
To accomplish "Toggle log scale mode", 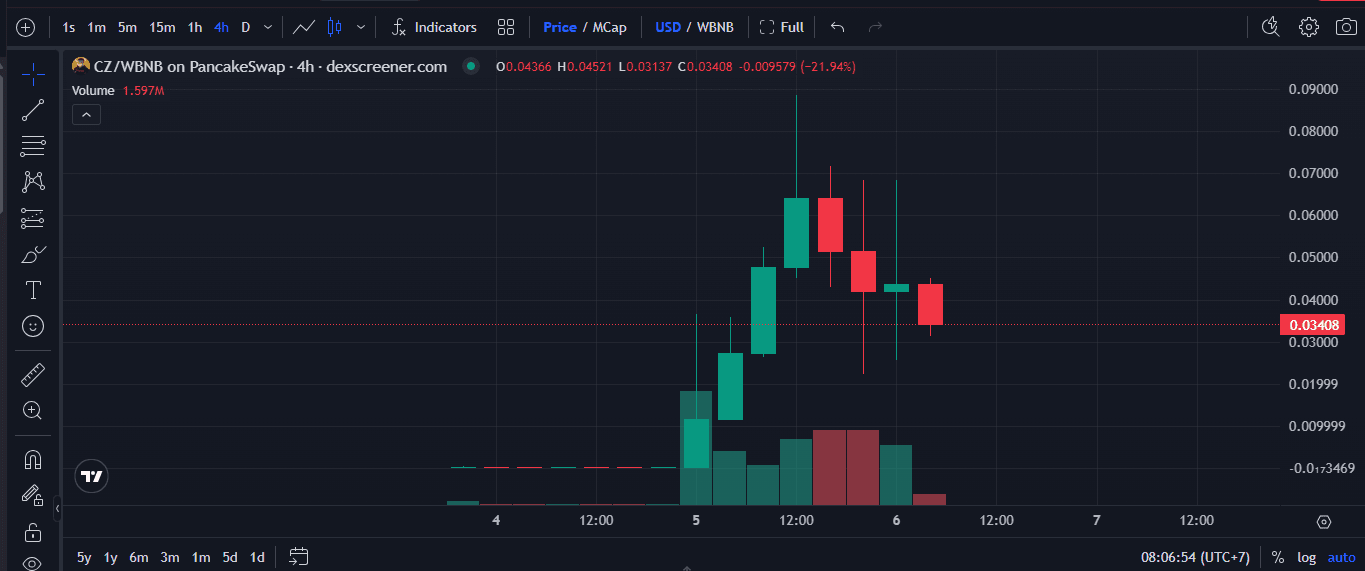I will point(1307,557).
